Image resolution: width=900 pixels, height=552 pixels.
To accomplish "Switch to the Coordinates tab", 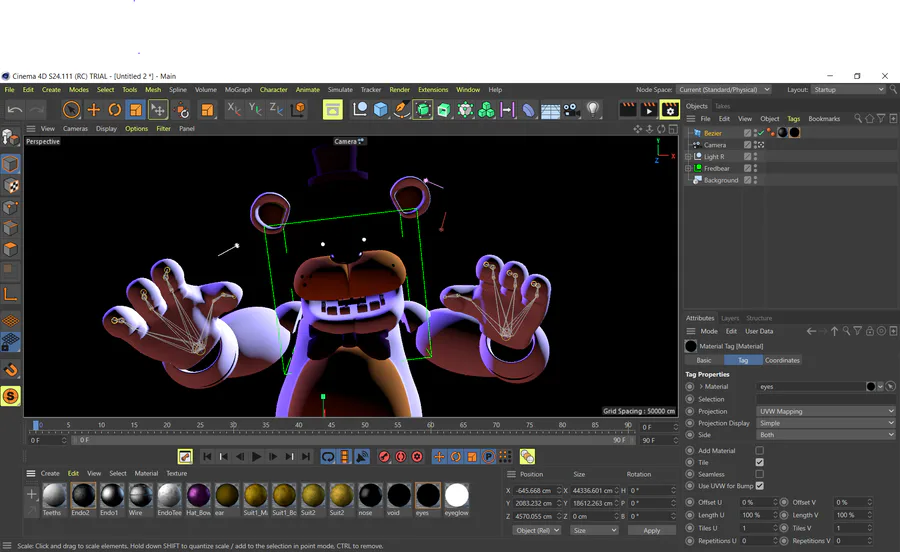I will 782,360.
